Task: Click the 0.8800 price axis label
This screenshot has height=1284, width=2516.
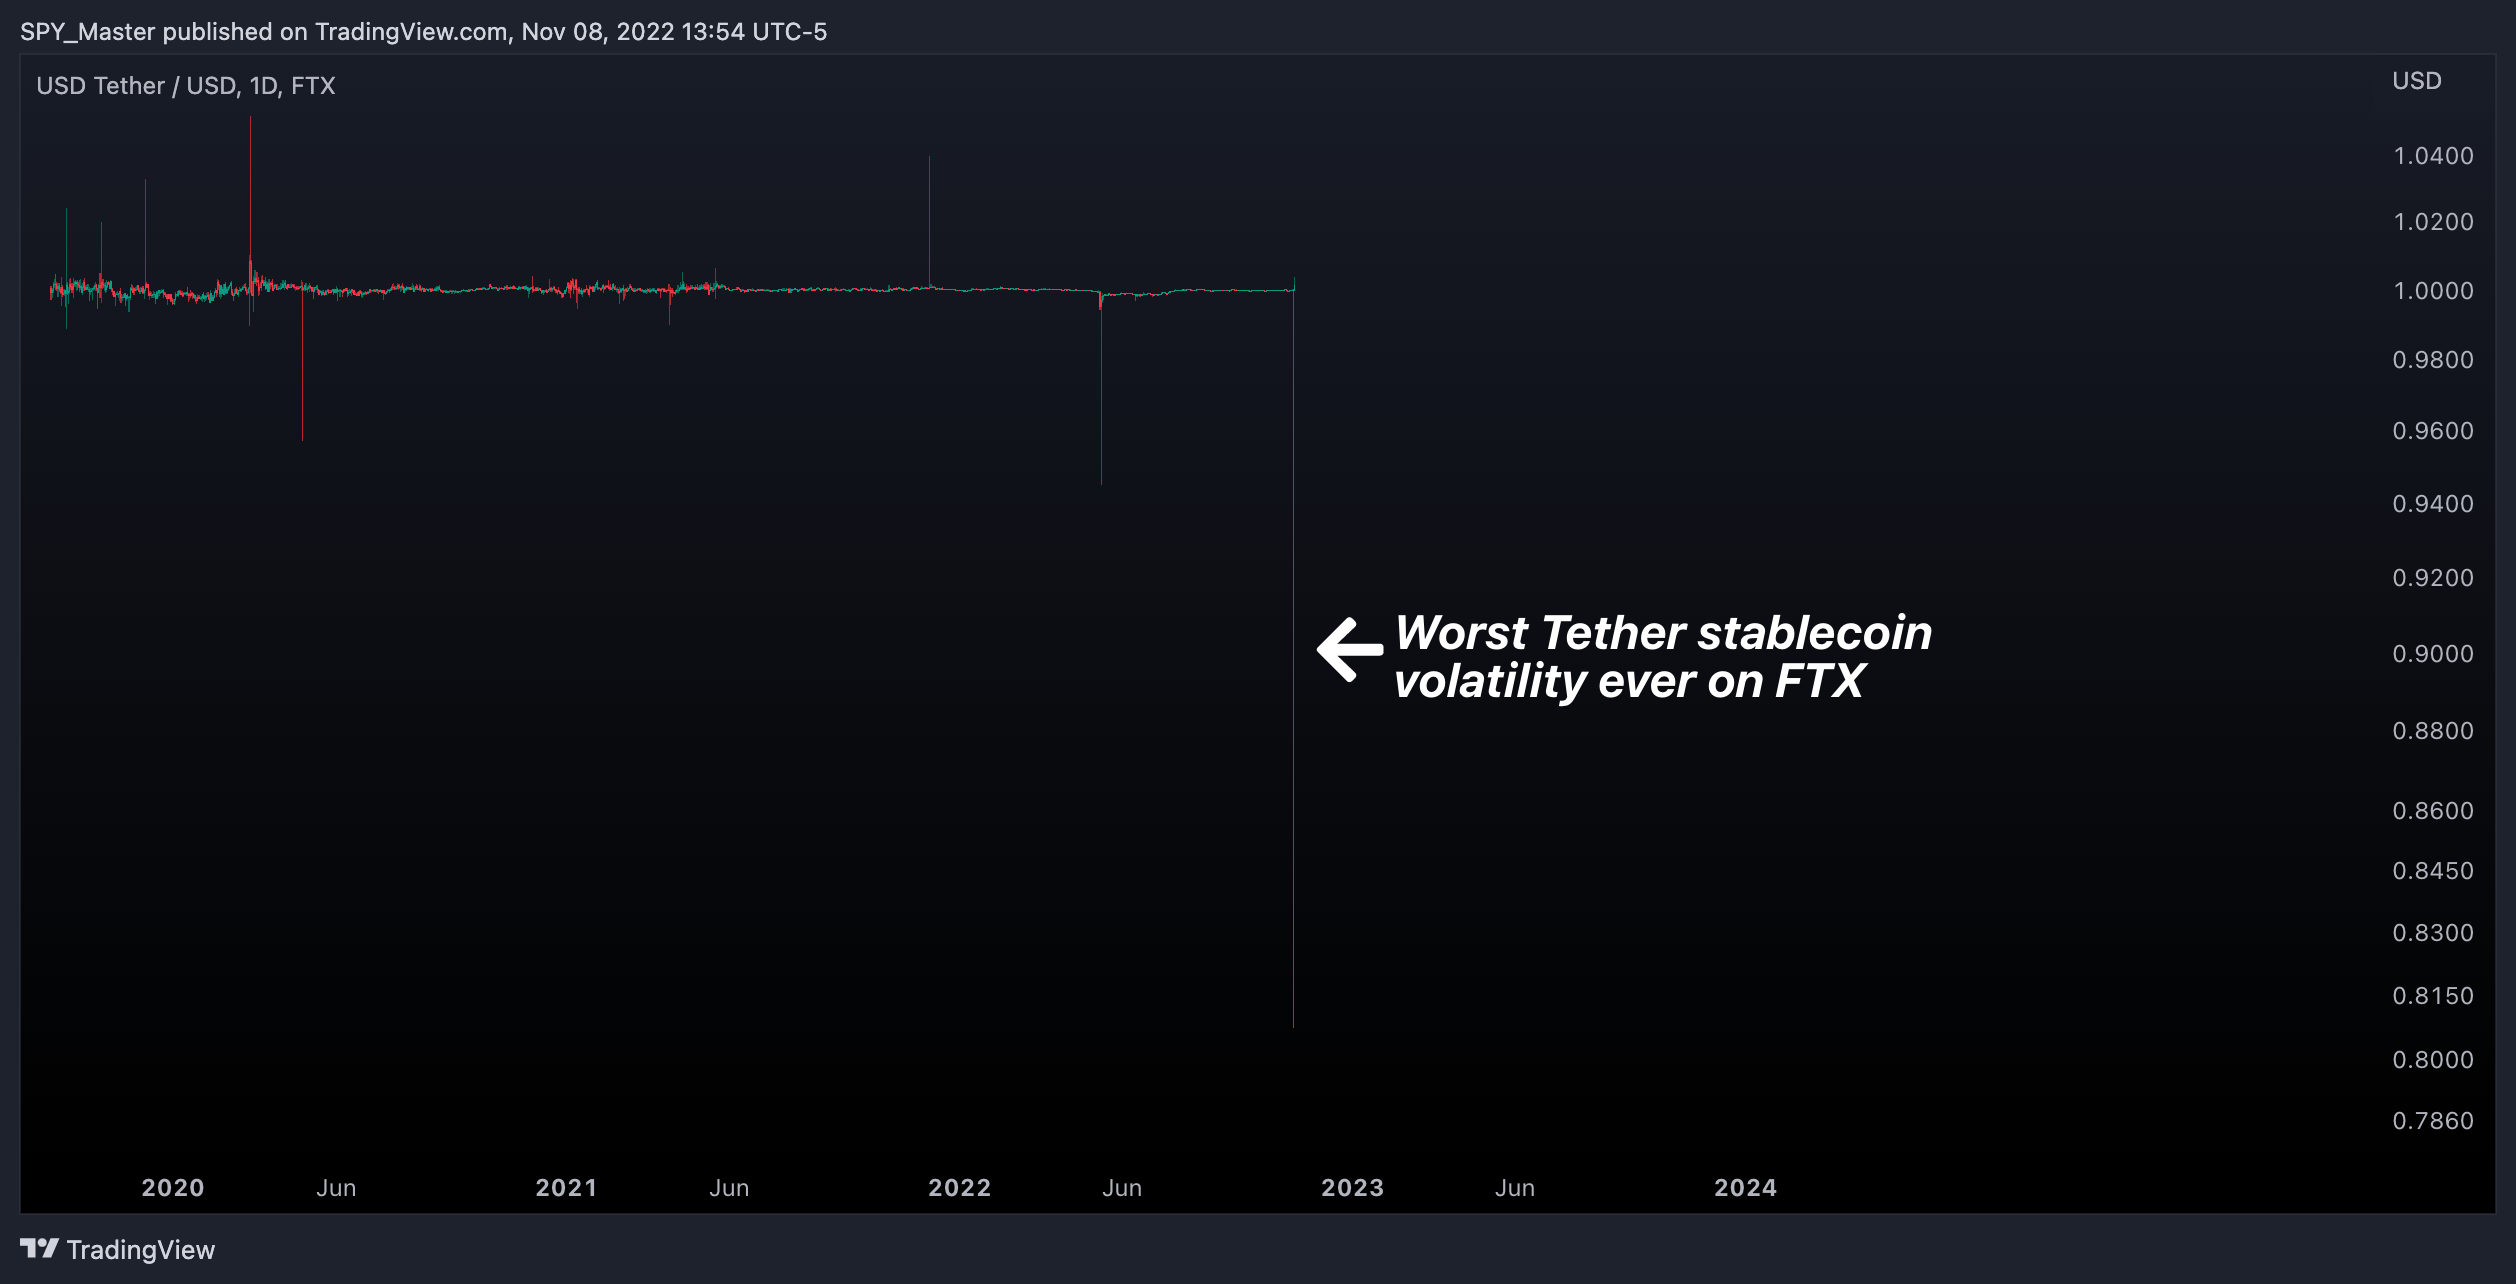Action: 2433,731
